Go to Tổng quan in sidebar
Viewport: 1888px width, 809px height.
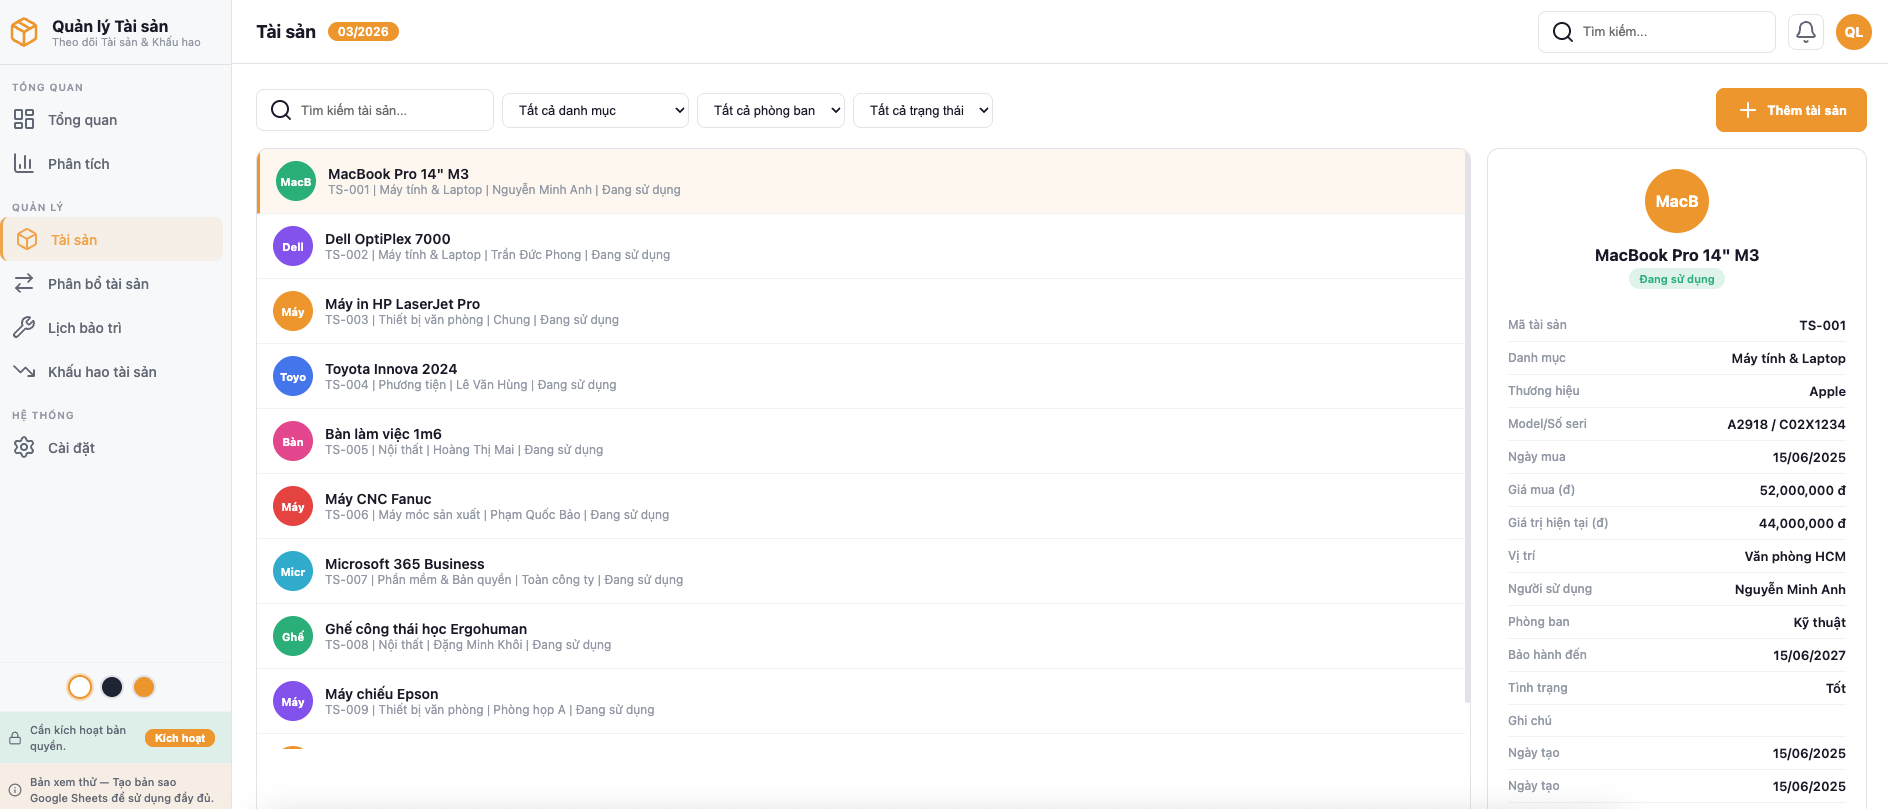[82, 120]
